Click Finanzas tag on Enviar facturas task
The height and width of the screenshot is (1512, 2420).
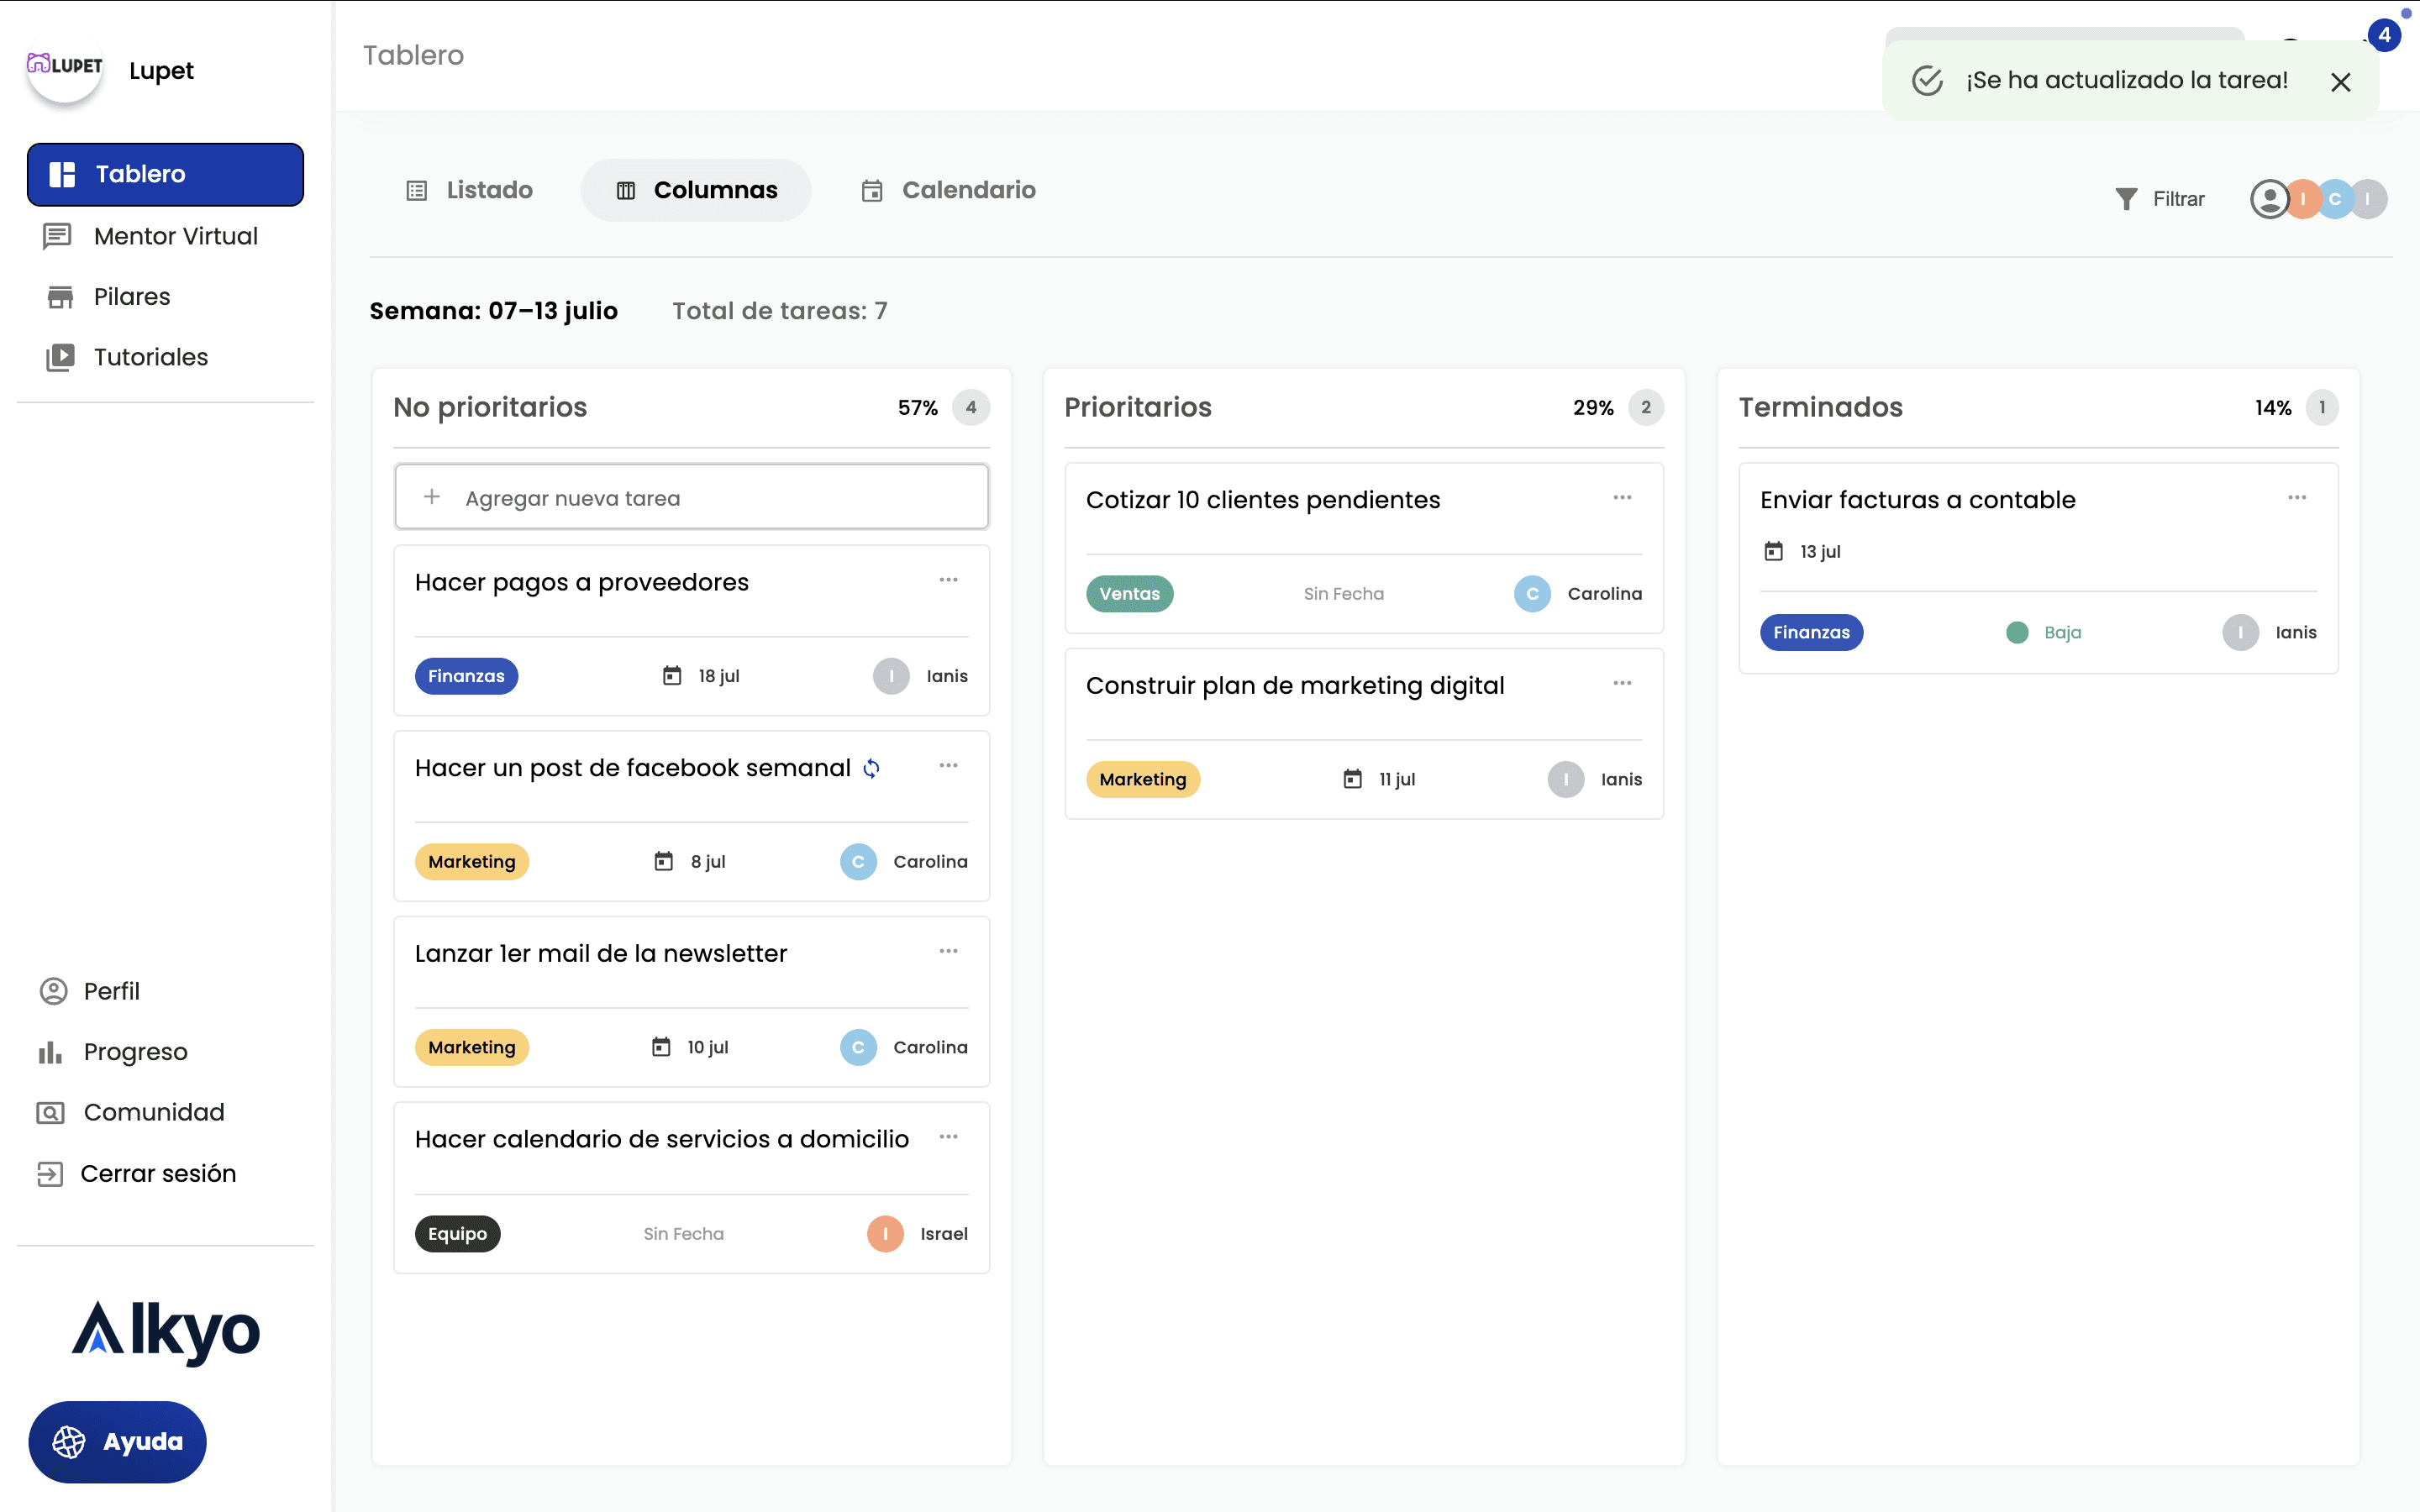[x=1811, y=633]
